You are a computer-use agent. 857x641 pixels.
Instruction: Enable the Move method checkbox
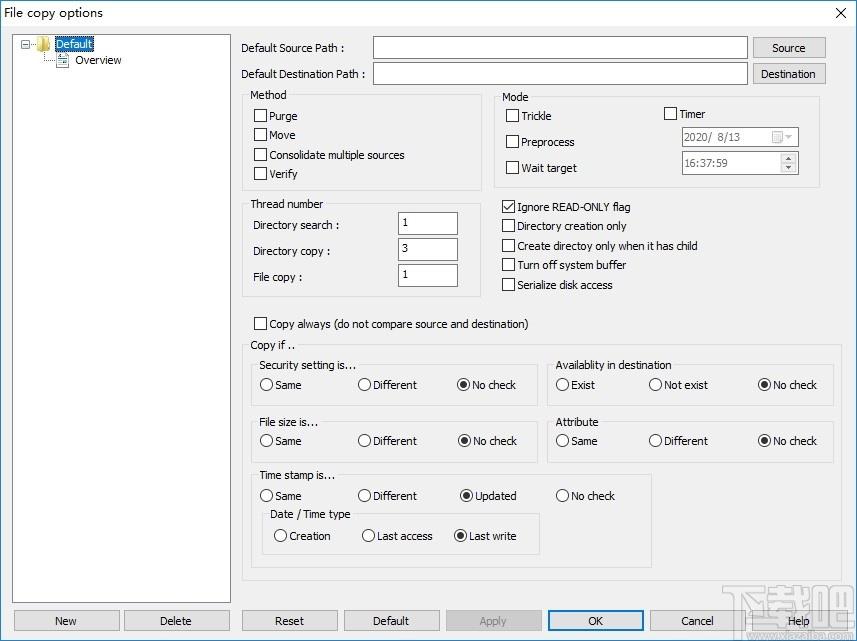(x=260, y=135)
